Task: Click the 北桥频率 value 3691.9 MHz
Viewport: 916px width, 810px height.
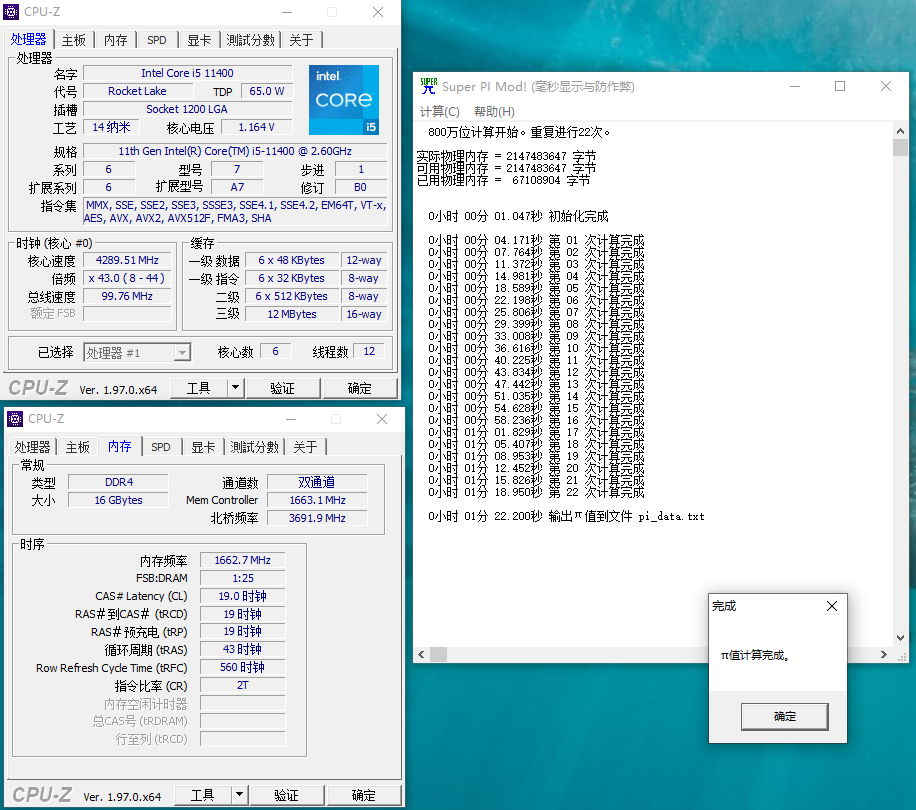Action: (317, 518)
